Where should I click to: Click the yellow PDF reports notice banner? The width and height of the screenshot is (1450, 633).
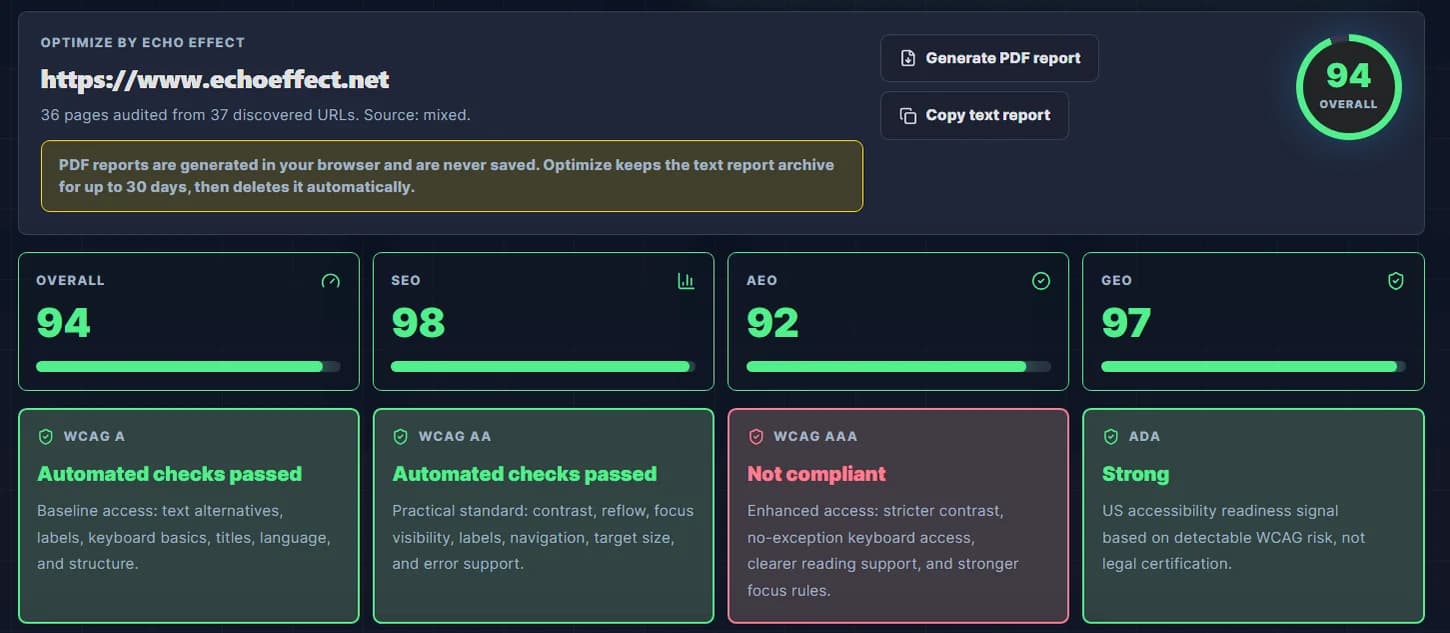click(x=452, y=176)
